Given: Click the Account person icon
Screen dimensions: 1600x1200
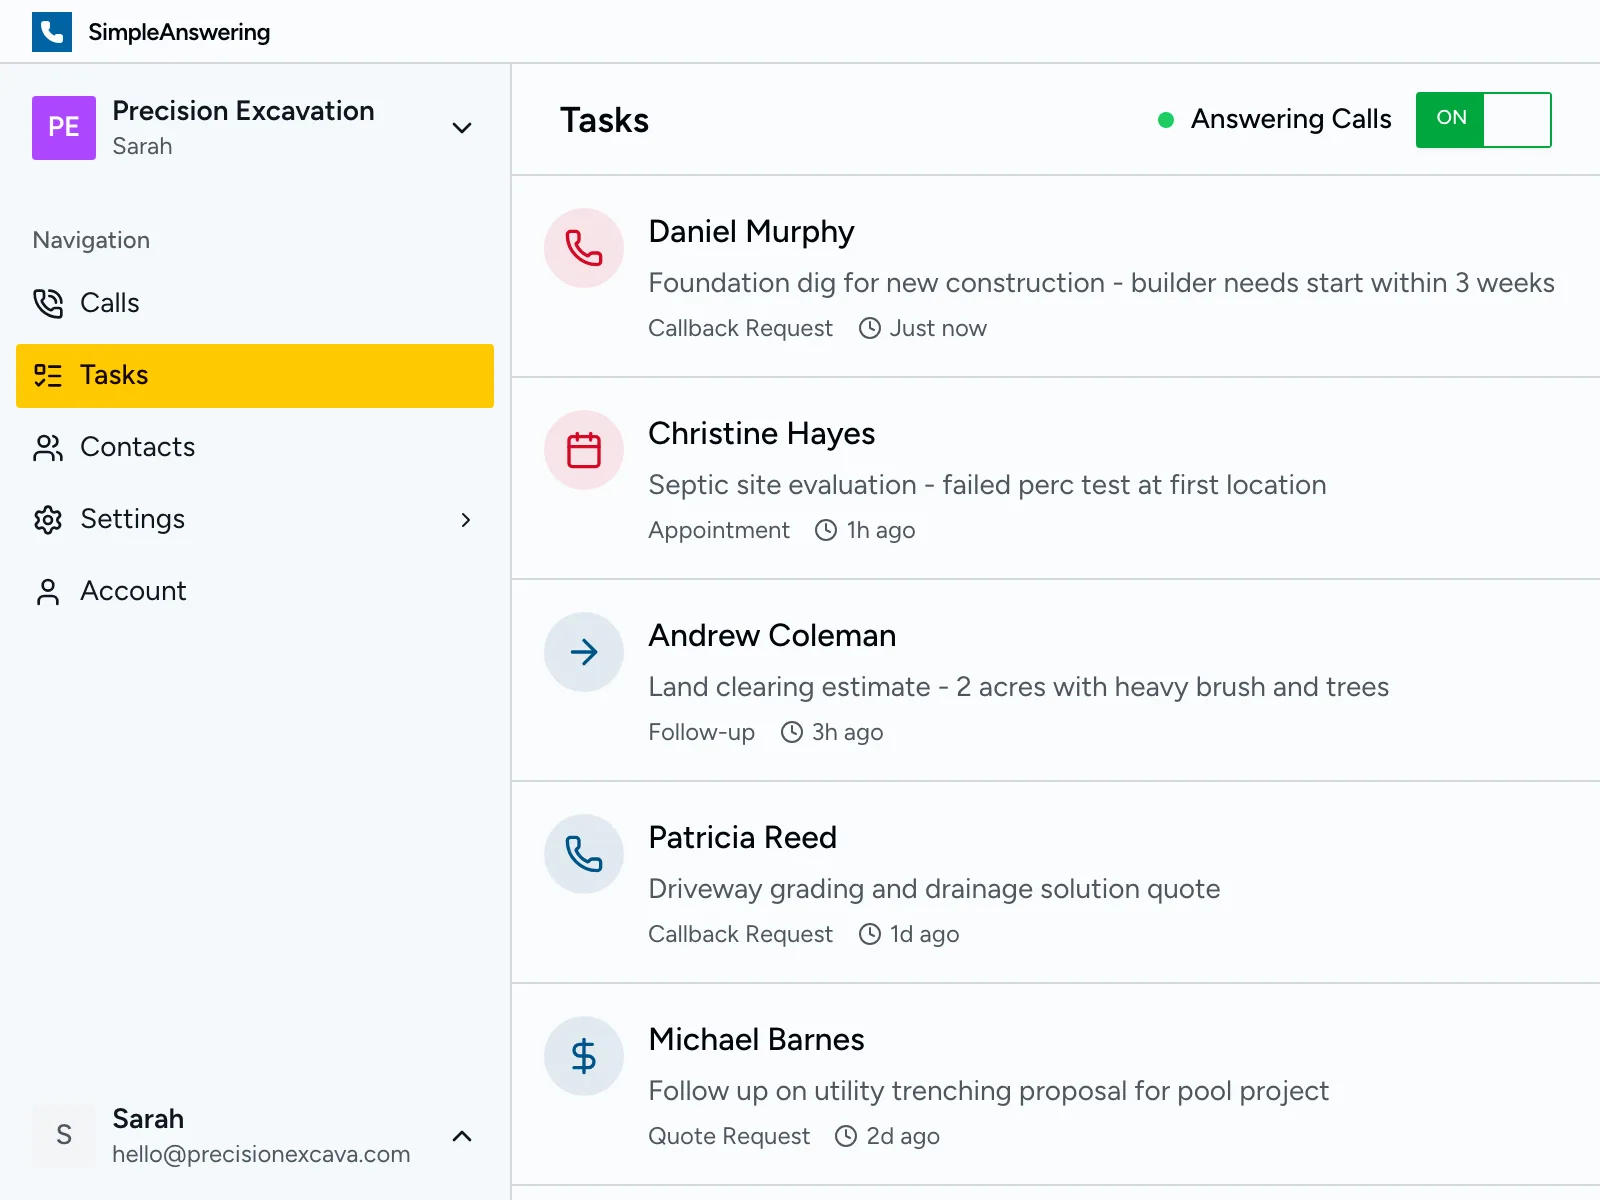Looking at the screenshot, I should pos(47,590).
